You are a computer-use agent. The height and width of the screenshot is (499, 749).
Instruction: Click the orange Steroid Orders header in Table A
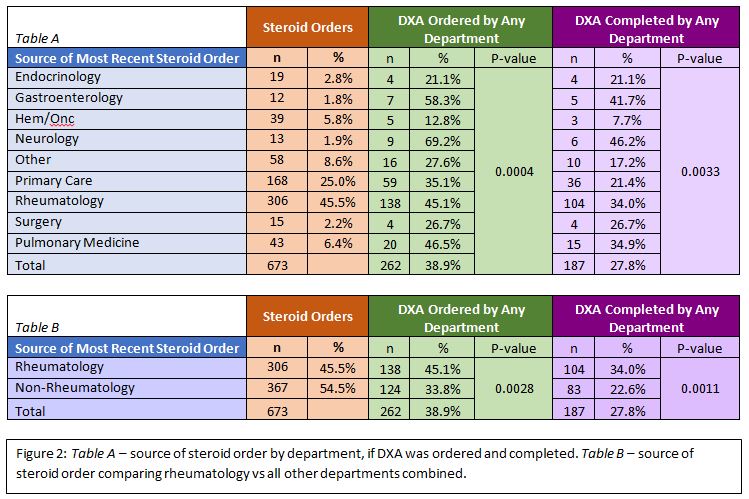click(x=306, y=29)
